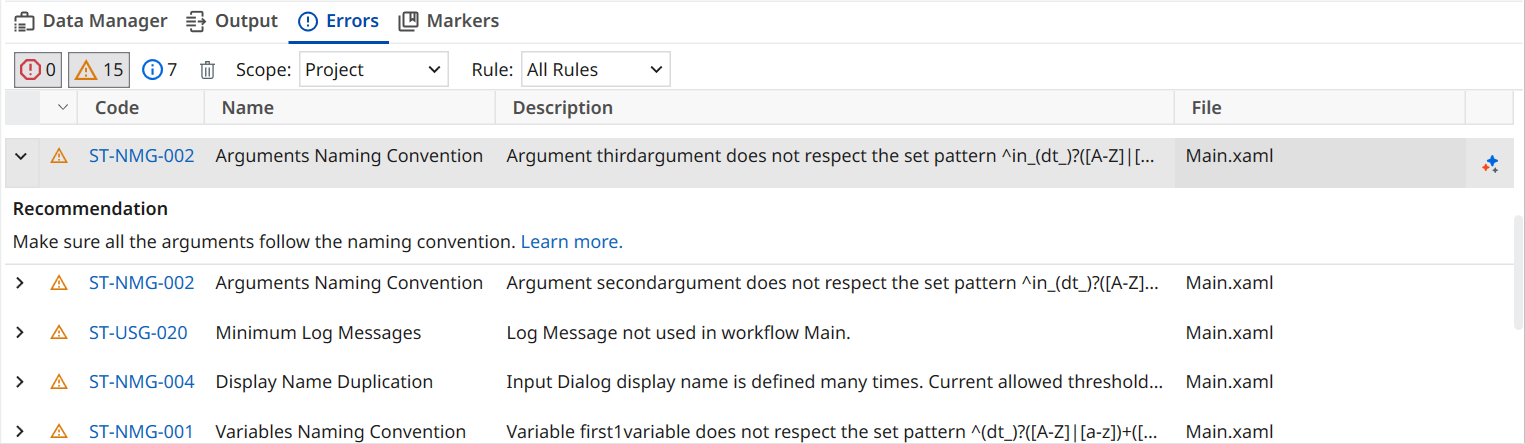The width and height of the screenshot is (1525, 444).
Task: Switch to the Output tab
Action: pos(232,21)
